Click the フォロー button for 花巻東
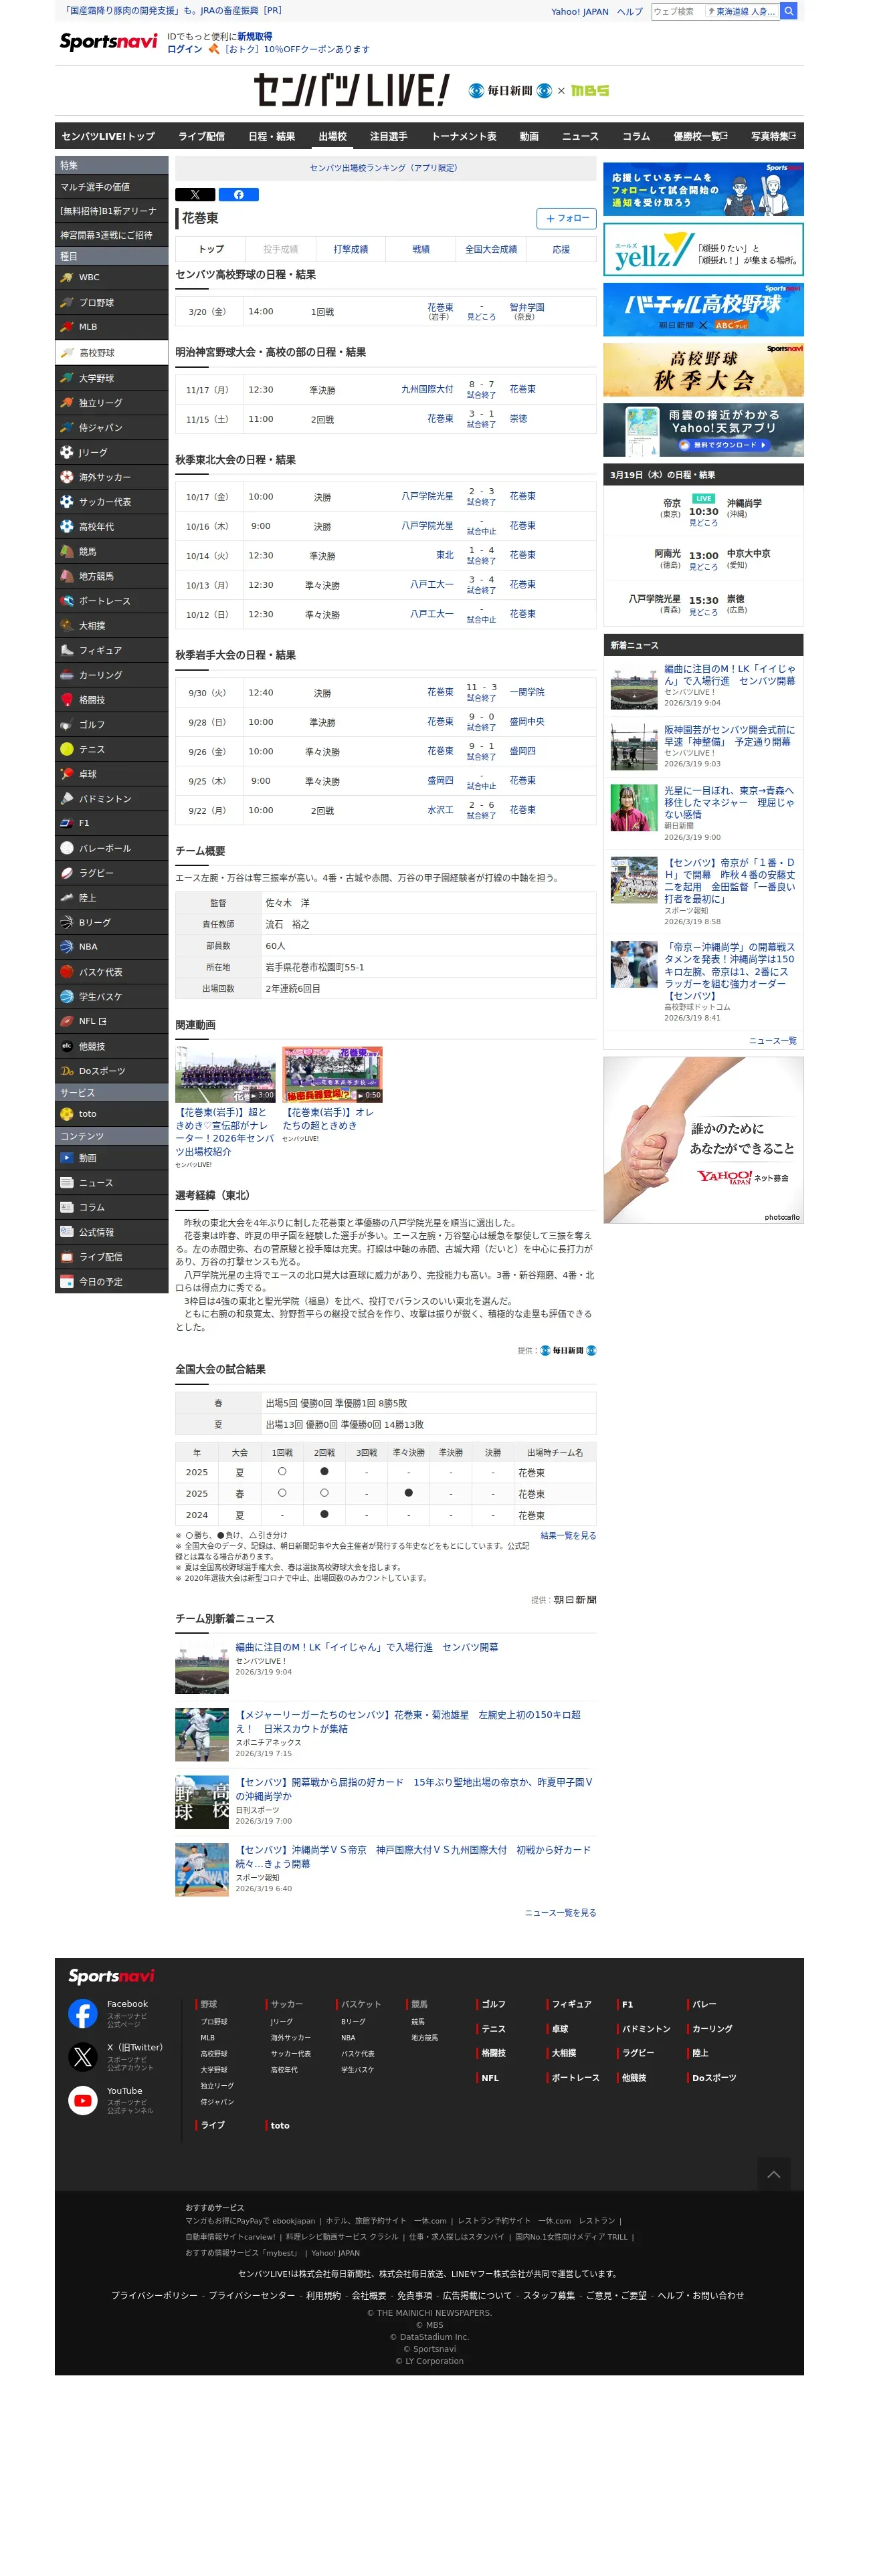This screenshot has width=871, height=2576. [566, 218]
